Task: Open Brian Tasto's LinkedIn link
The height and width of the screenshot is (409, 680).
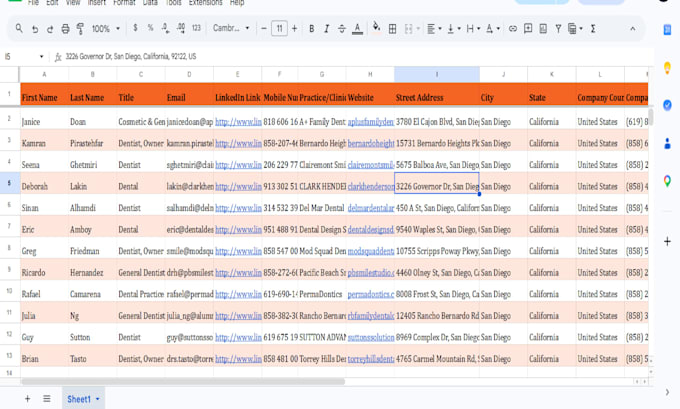Action: click(x=238, y=359)
